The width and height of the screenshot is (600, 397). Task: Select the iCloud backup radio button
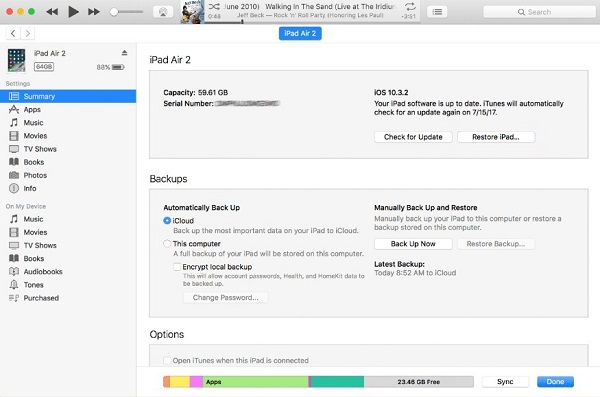coord(167,221)
